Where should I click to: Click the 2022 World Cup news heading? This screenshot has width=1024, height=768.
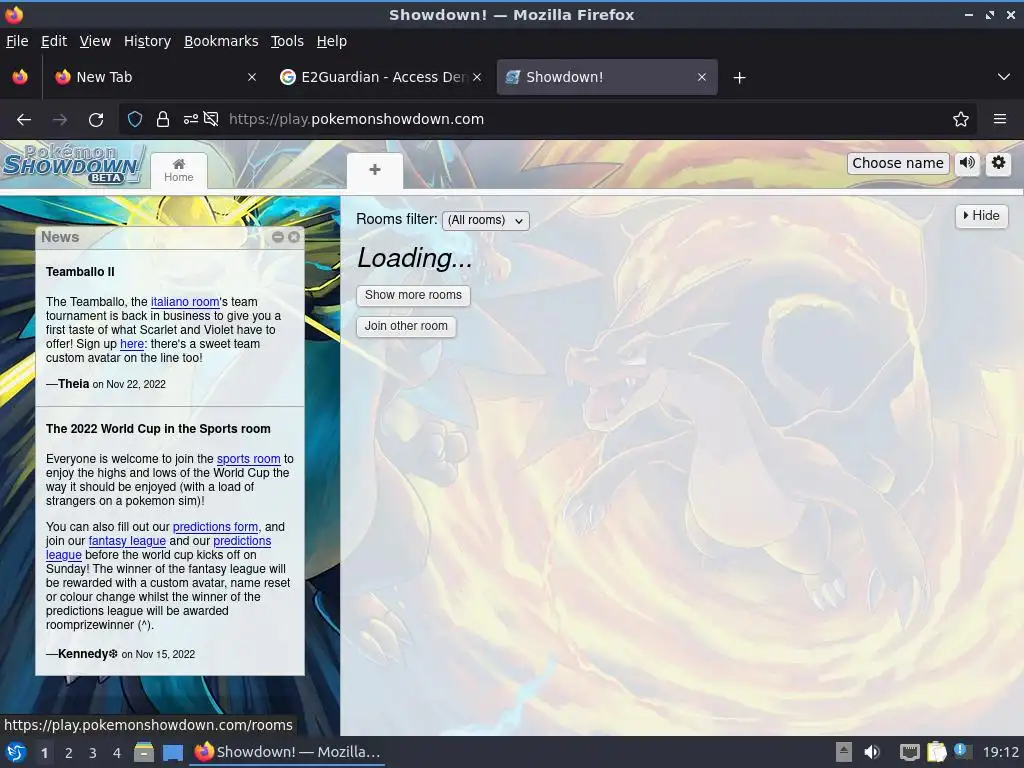click(x=158, y=428)
